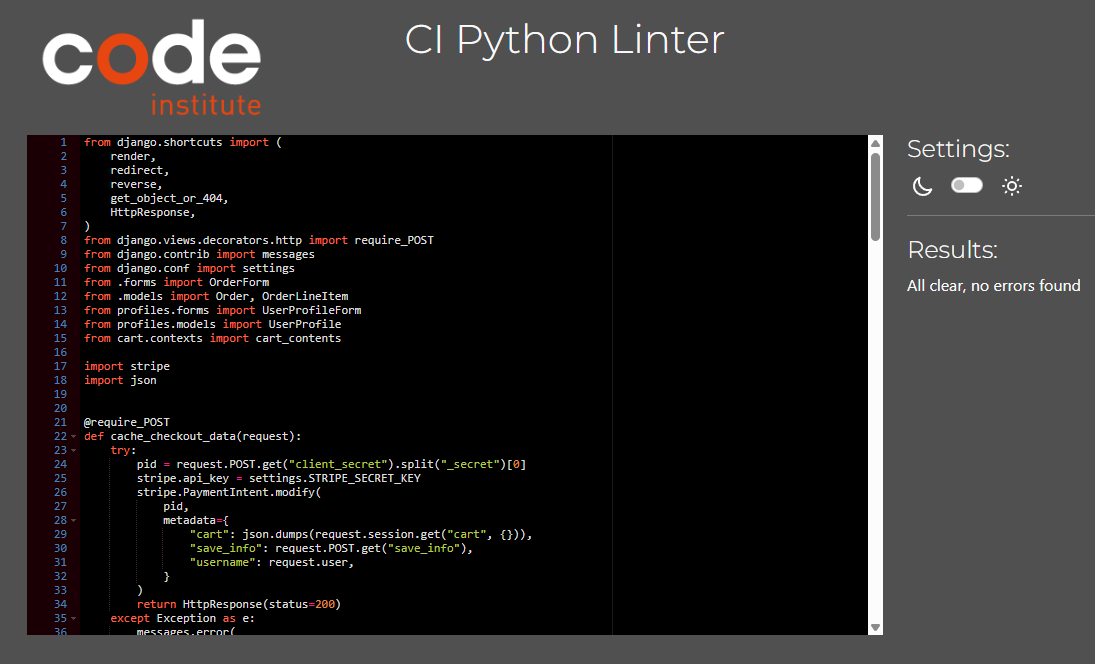Click the 'pid = request.POST.get' line
Image resolution: width=1095 pixels, height=664 pixels.
pos(331,464)
